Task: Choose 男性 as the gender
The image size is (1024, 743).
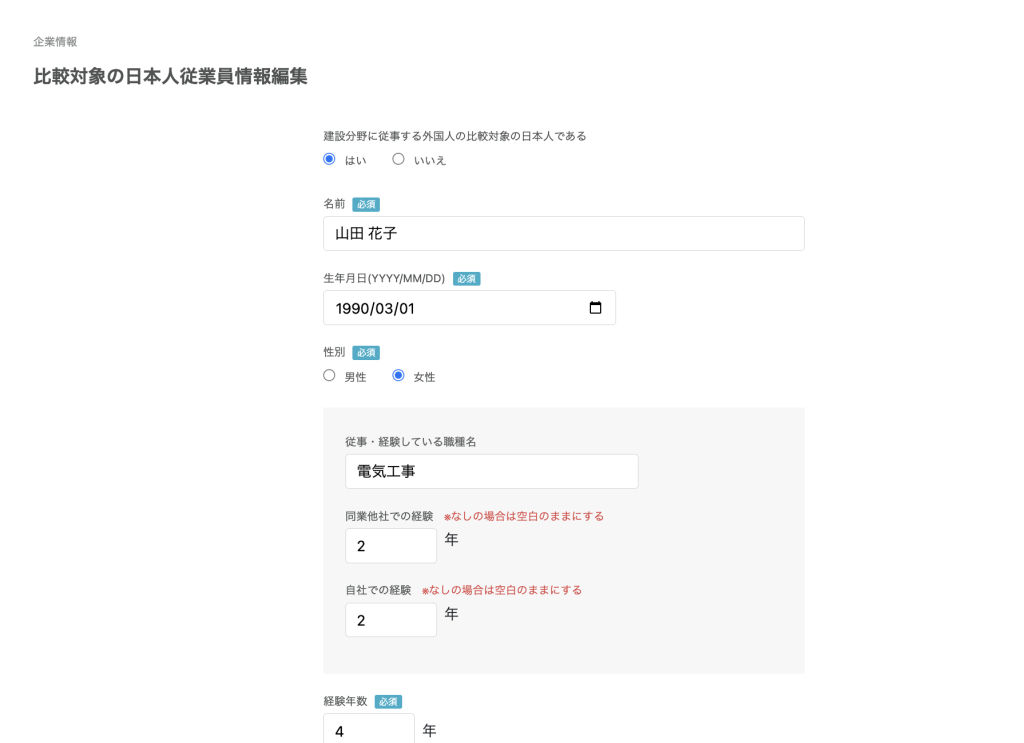Action: pyautogui.click(x=329, y=376)
